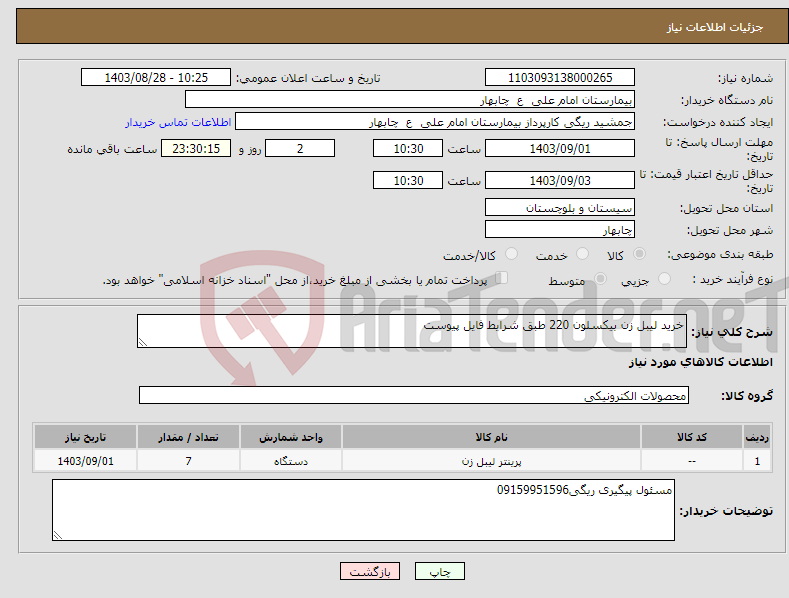The height and width of the screenshot is (598, 789).
Task: Select the کالا radio button
Action: 639,254
